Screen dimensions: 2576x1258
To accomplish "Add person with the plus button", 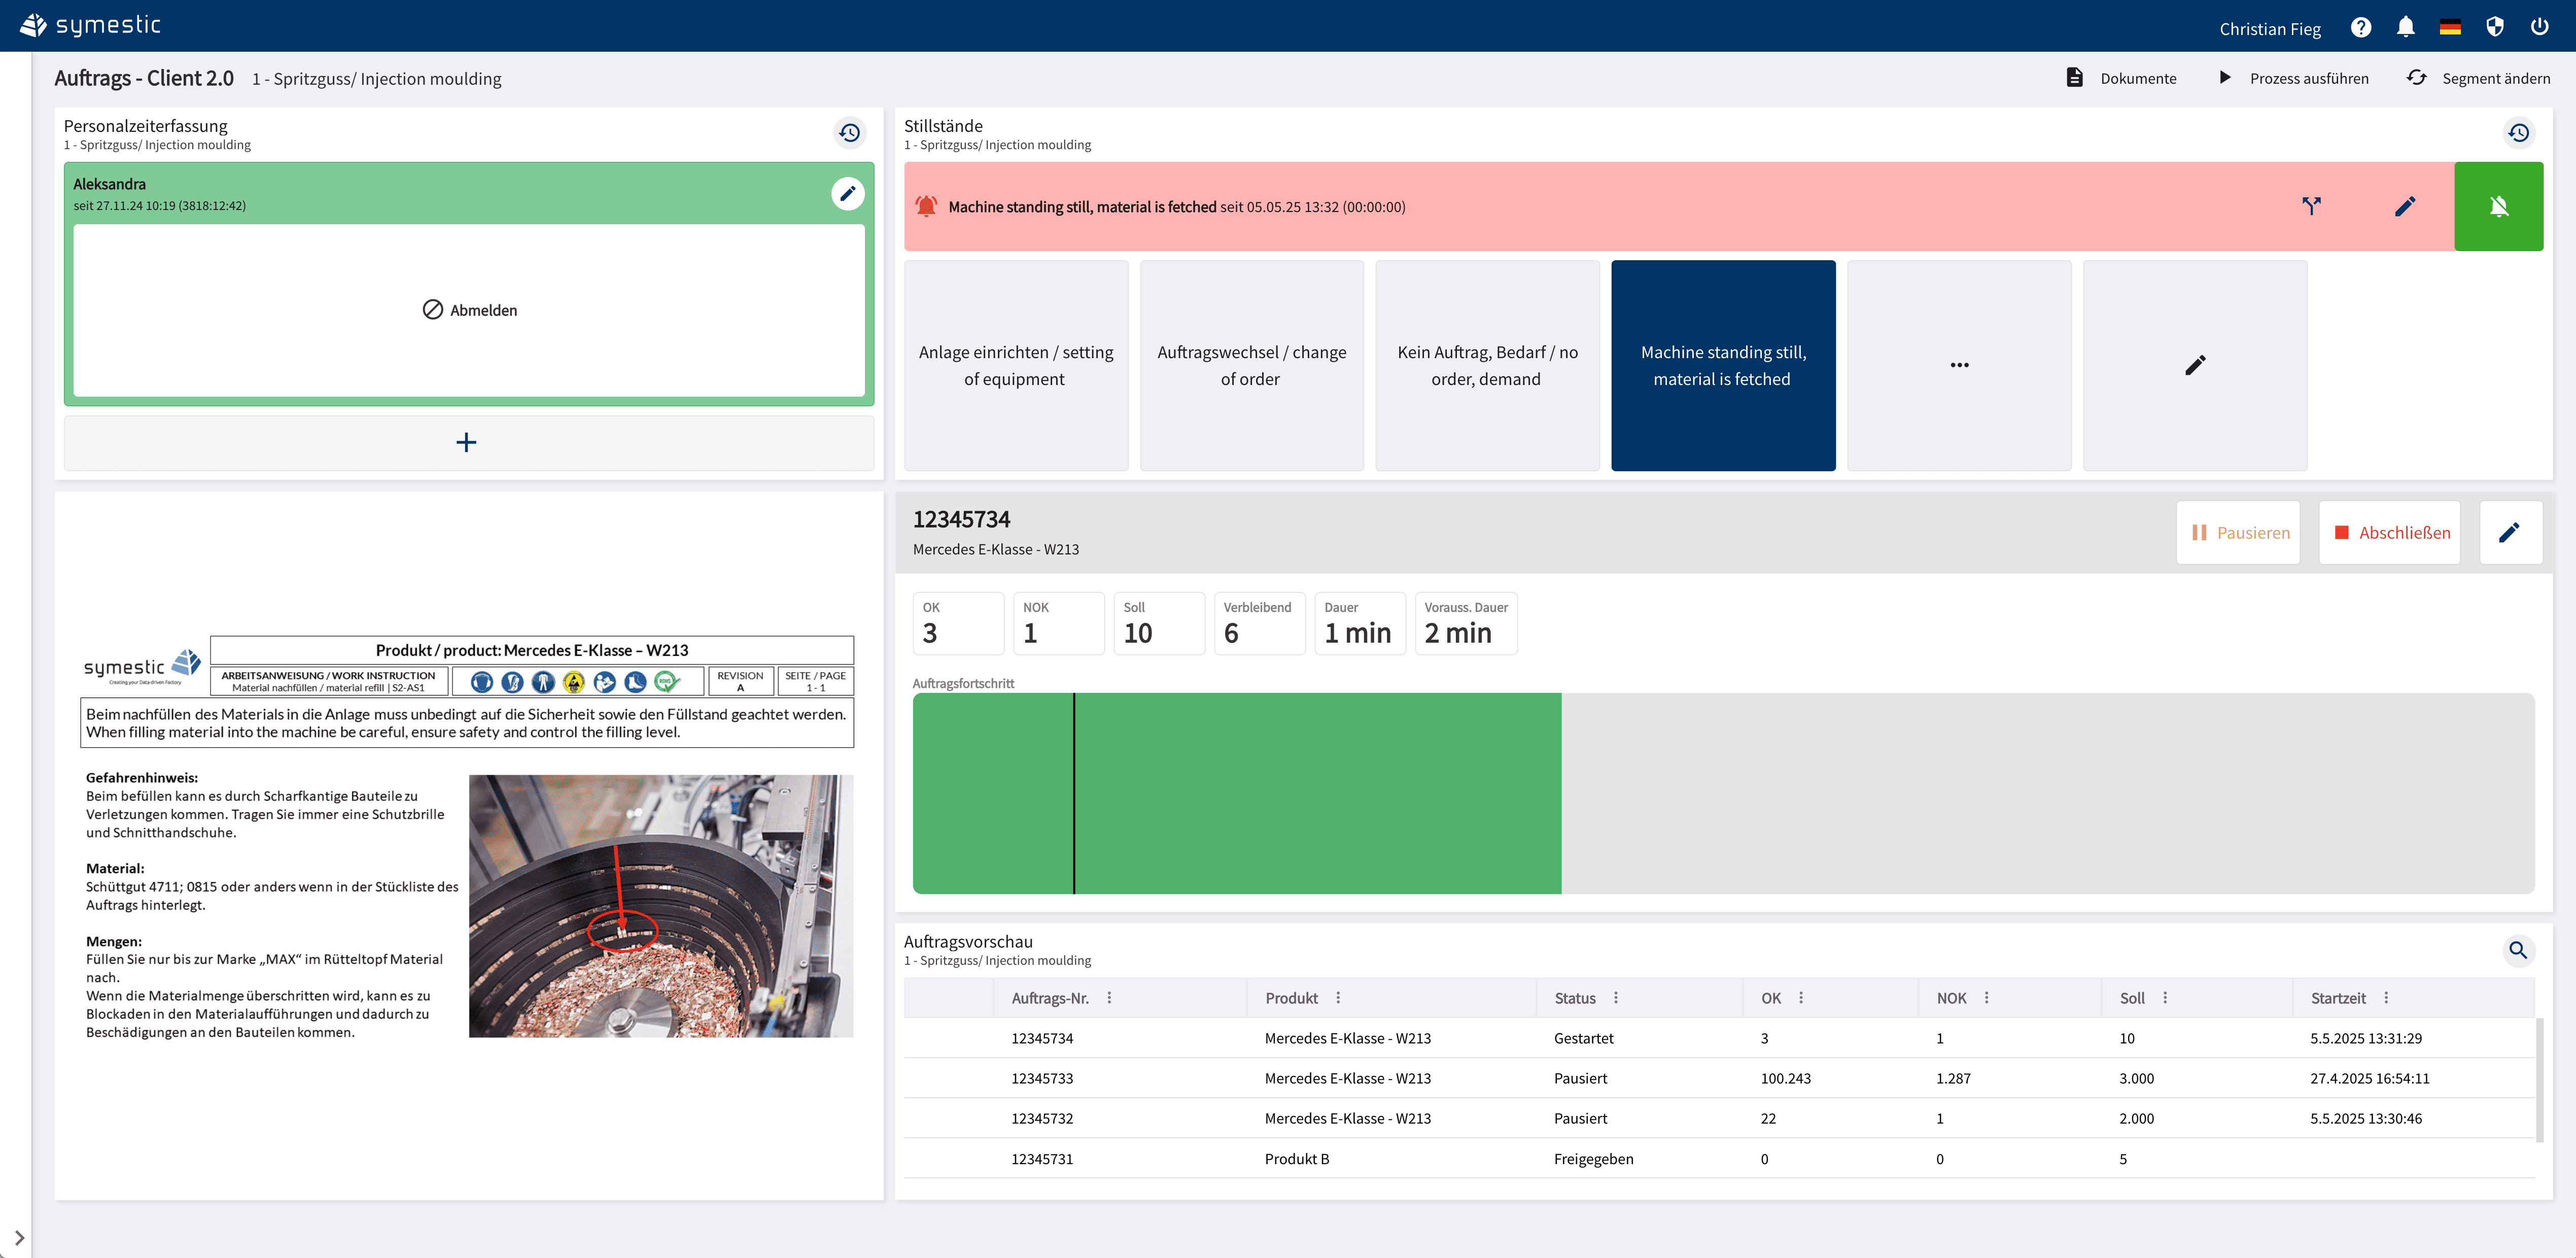I will pos(468,442).
